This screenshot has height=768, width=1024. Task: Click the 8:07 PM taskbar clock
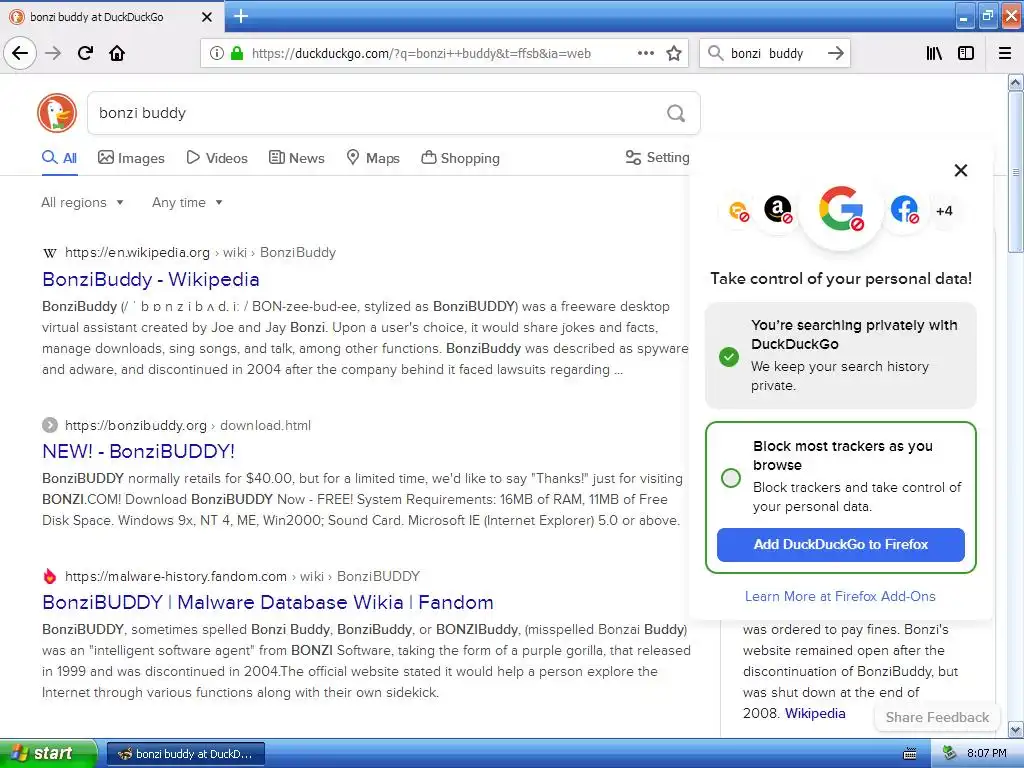pos(987,753)
